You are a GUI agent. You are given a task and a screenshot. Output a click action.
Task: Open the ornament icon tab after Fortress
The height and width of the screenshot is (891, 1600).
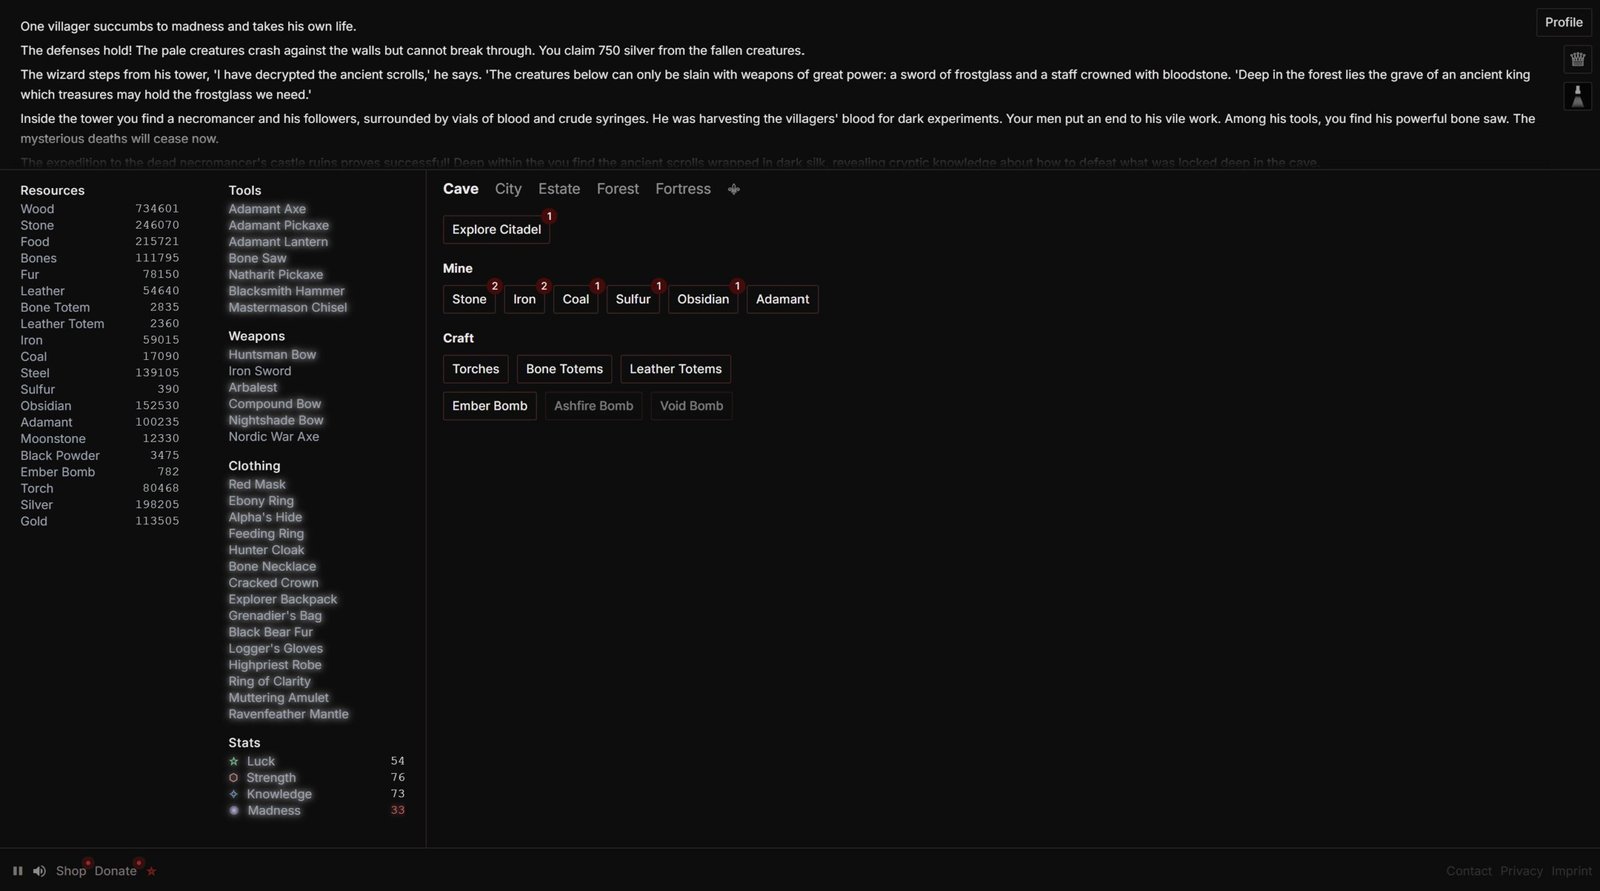click(734, 189)
